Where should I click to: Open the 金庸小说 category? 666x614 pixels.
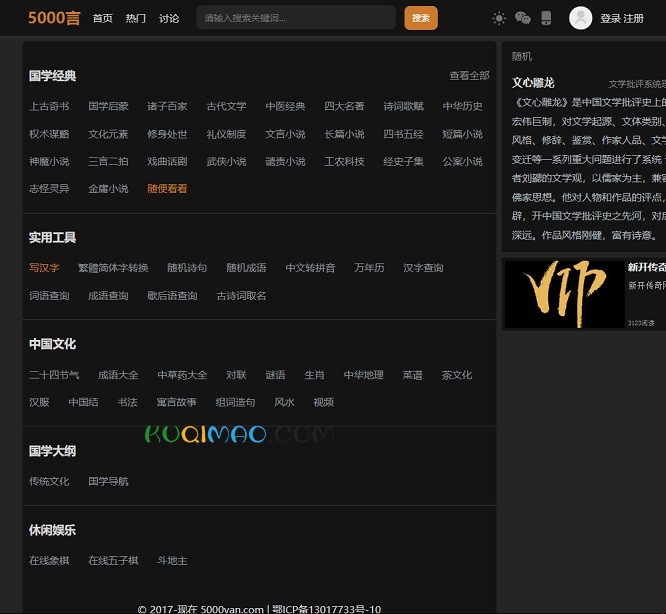(108, 189)
